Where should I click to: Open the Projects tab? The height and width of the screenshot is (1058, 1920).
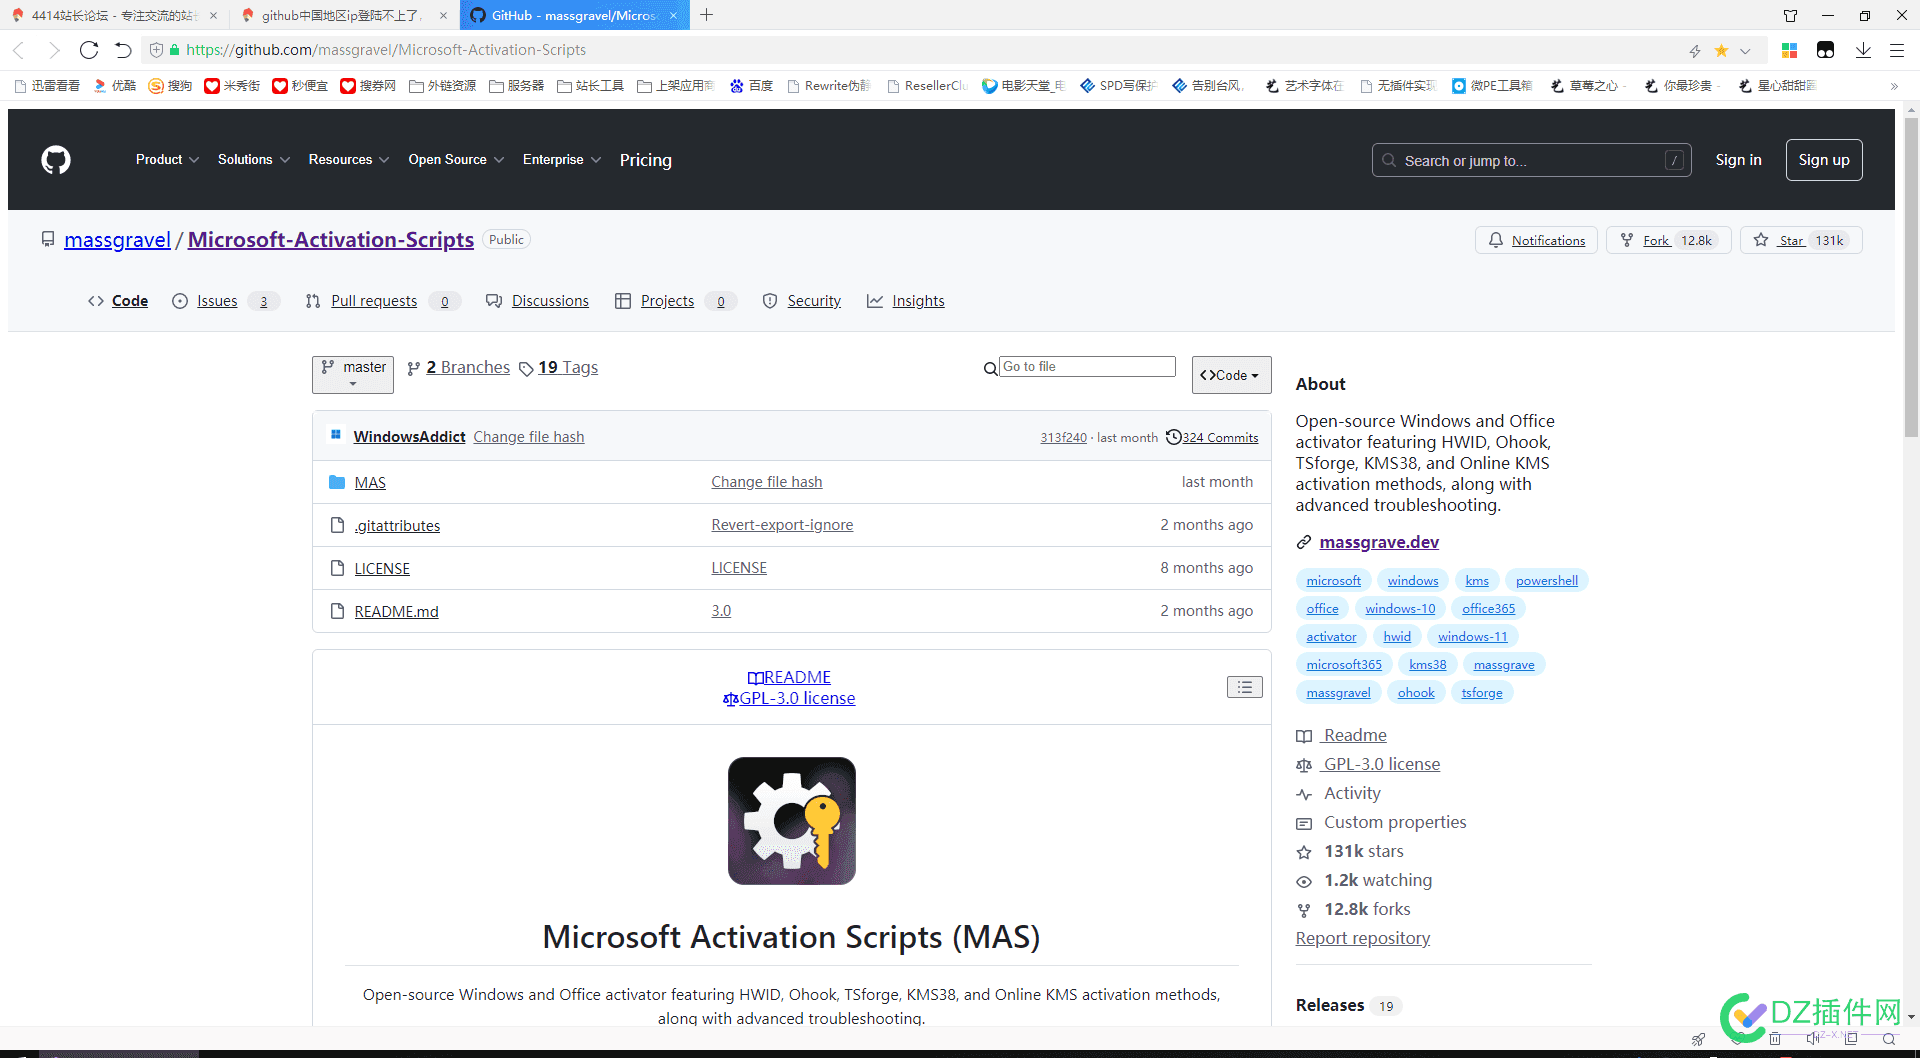click(675, 301)
